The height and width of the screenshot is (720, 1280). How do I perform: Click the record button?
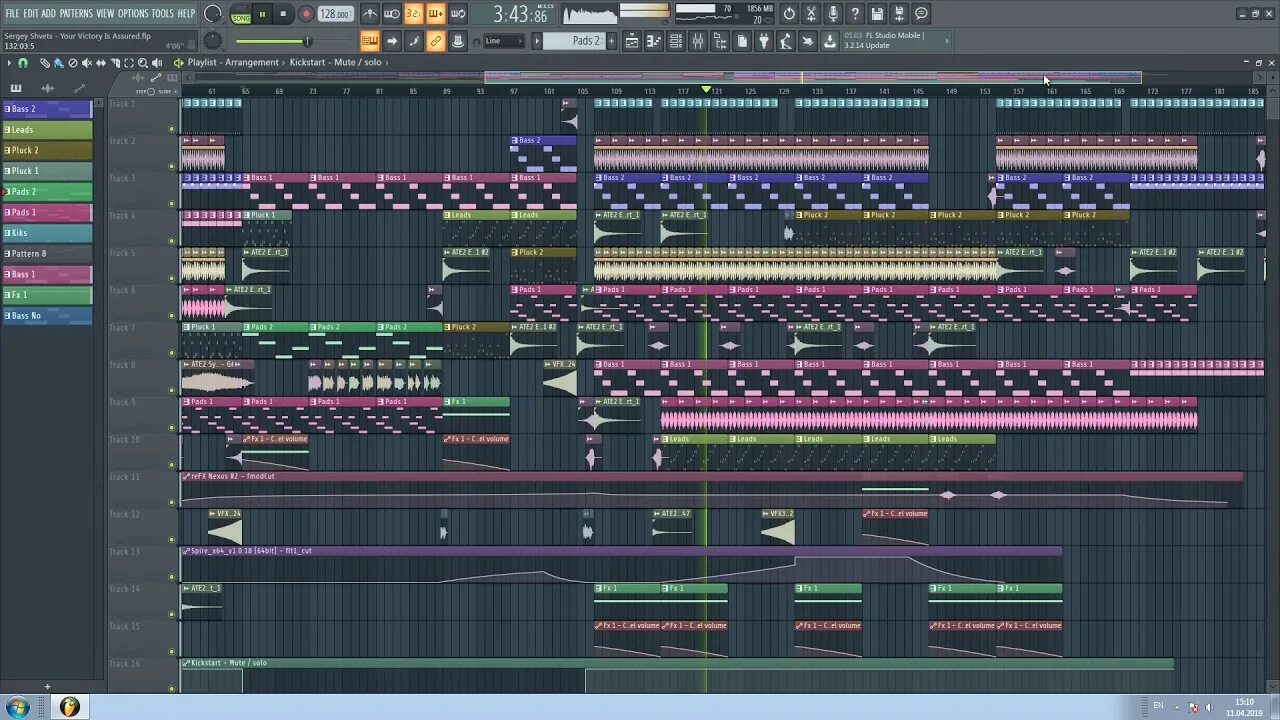[x=306, y=14]
